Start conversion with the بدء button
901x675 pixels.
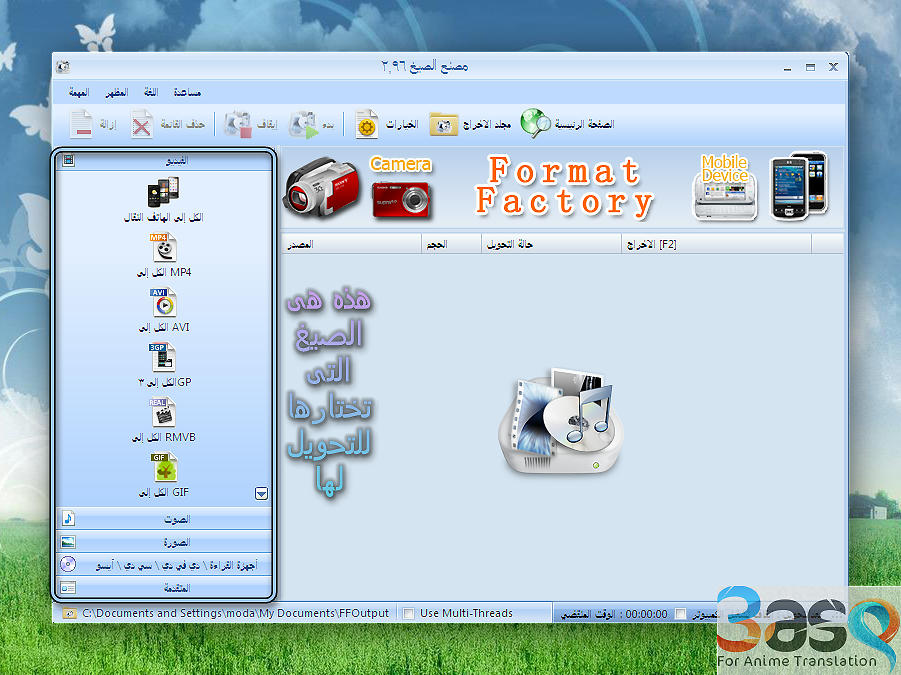pyautogui.click(x=311, y=124)
